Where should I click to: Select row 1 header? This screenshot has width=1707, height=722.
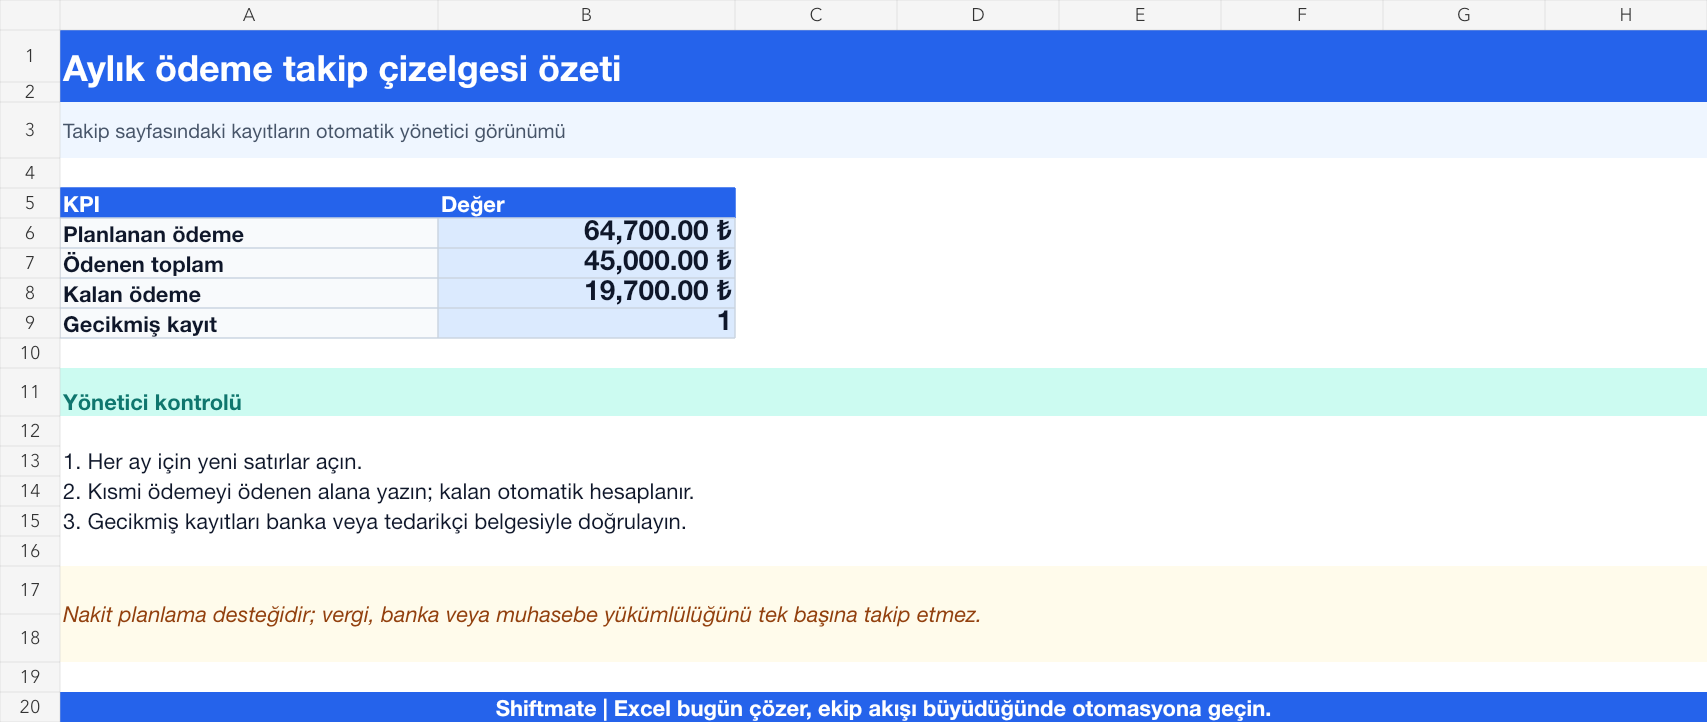coord(30,55)
